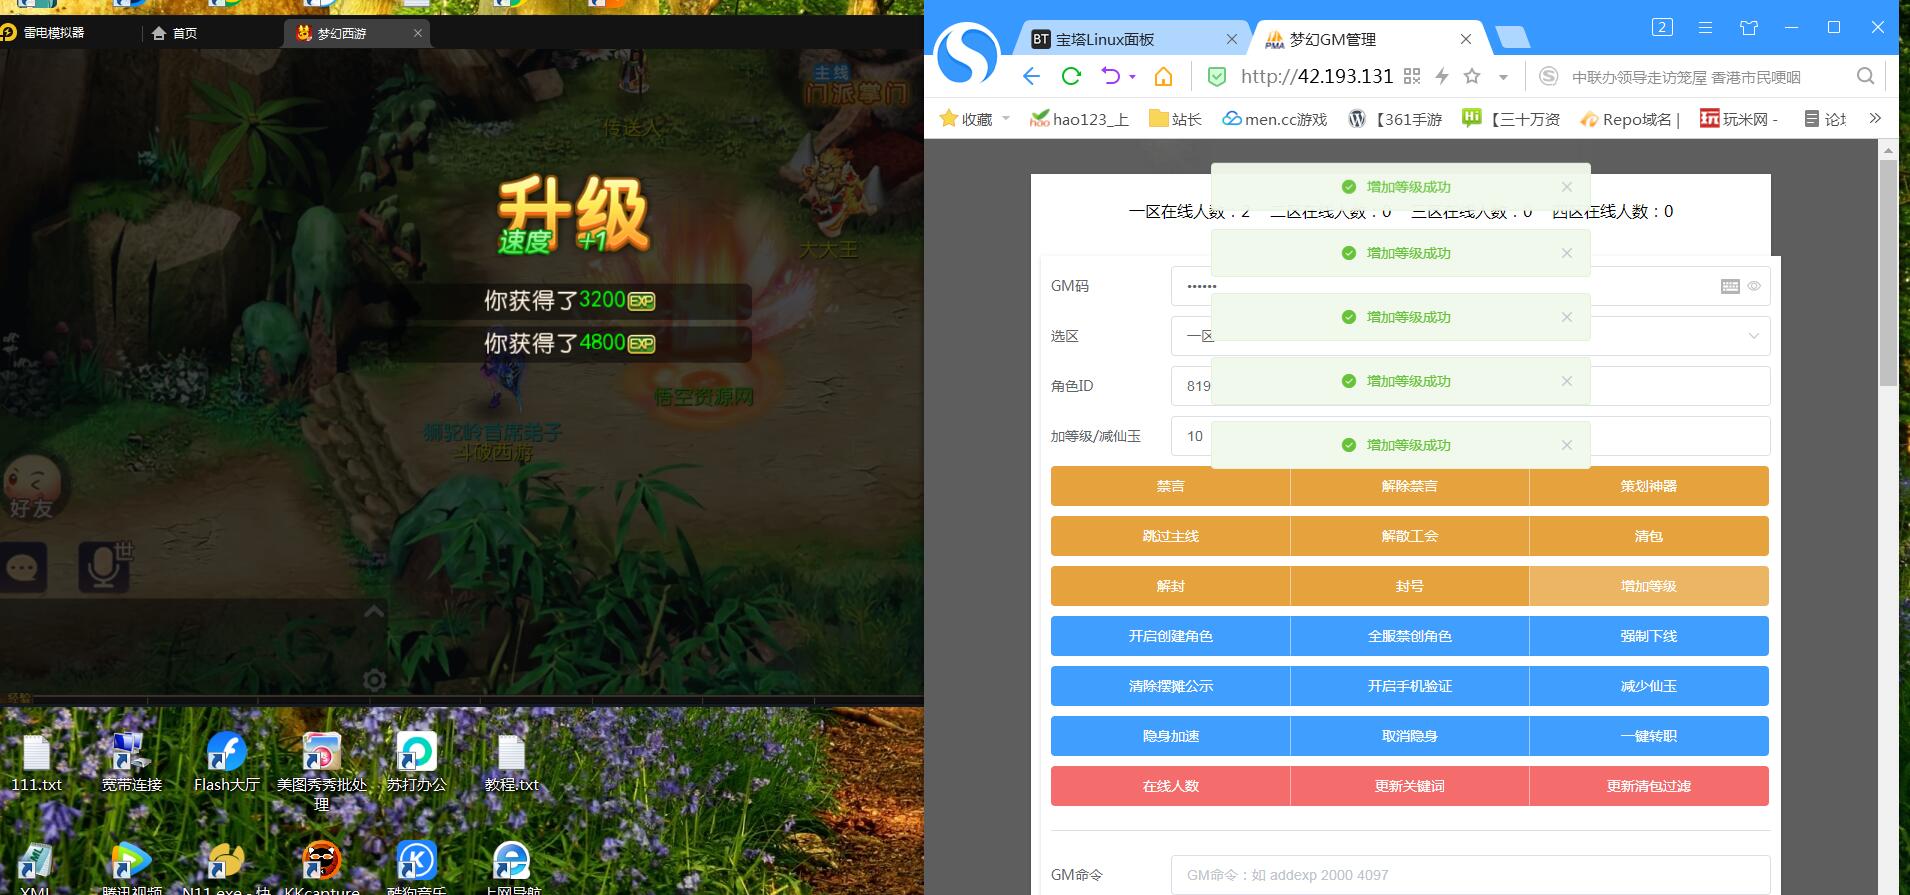
Task: Expand the bookmarks bar overflow chevron
Action: 1875,118
